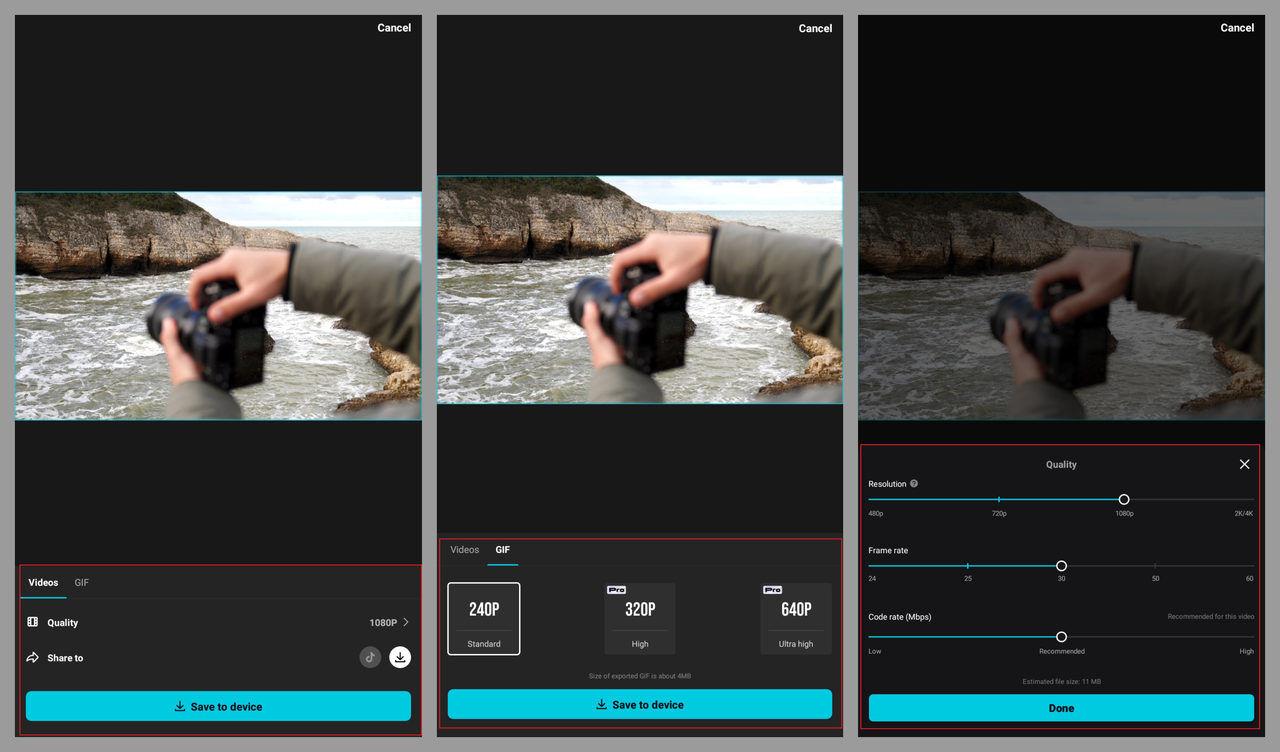Confirm quality settings with Done
Screen dimensions: 1280x752
click(1061, 707)
